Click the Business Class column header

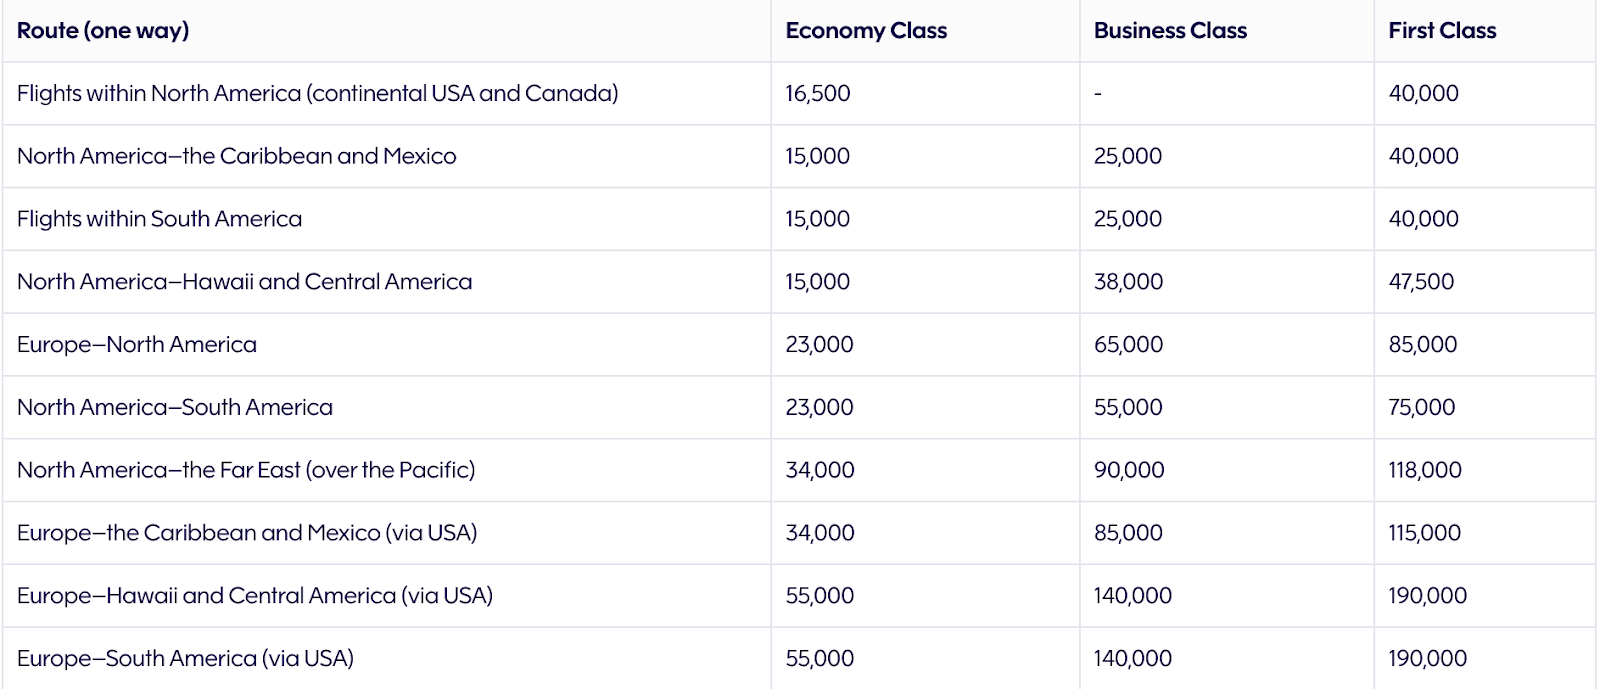click(1170, 31)
